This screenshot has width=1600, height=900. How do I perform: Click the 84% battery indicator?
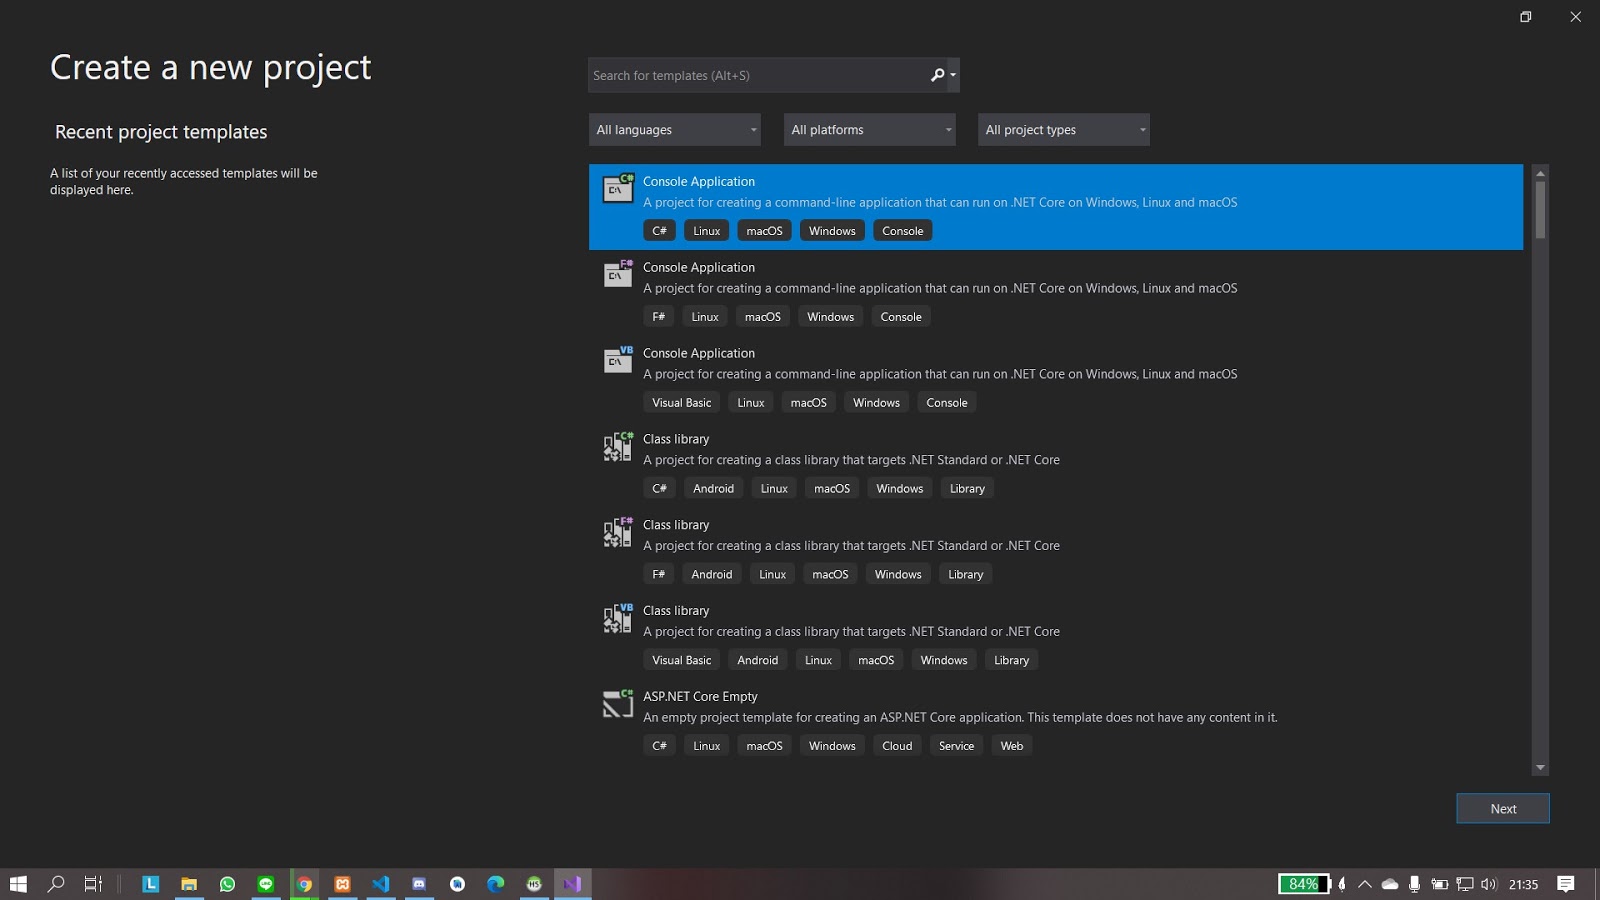pyautogui.click(x=1304, y=884)
